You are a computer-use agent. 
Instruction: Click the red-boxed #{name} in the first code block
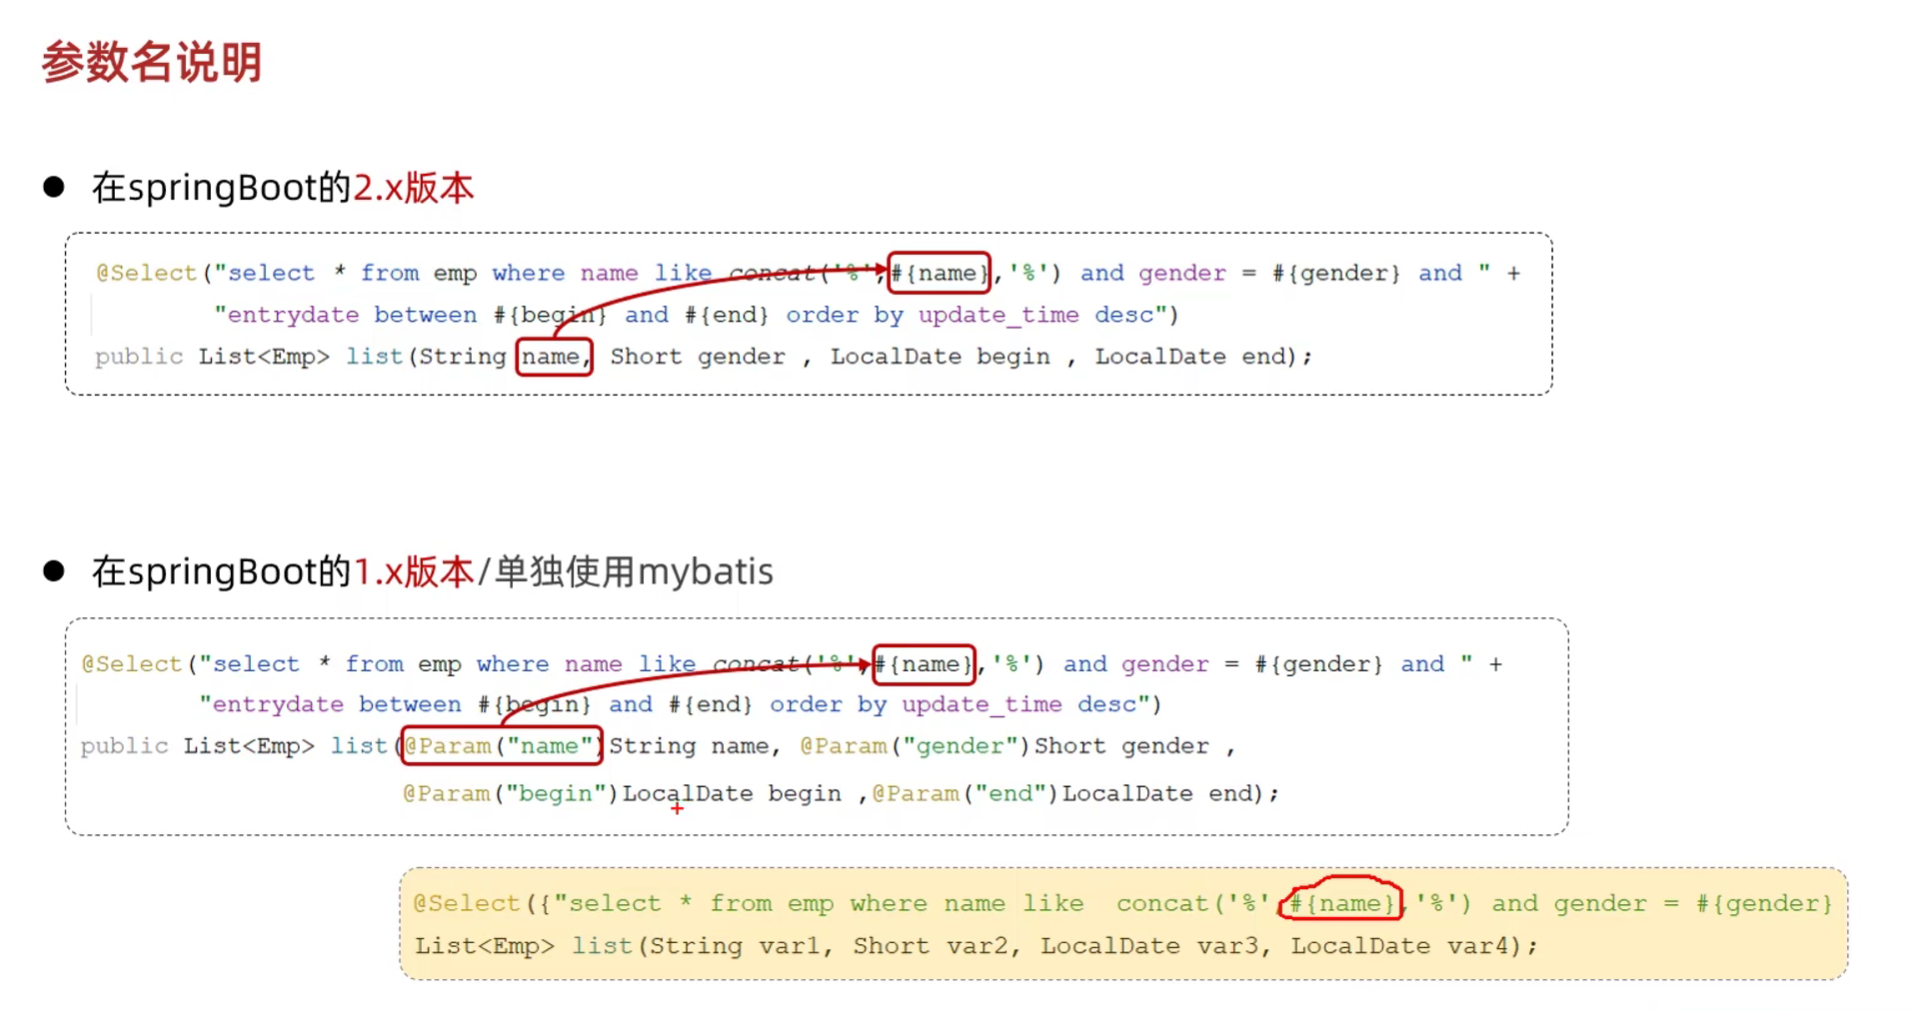(939, 273)
